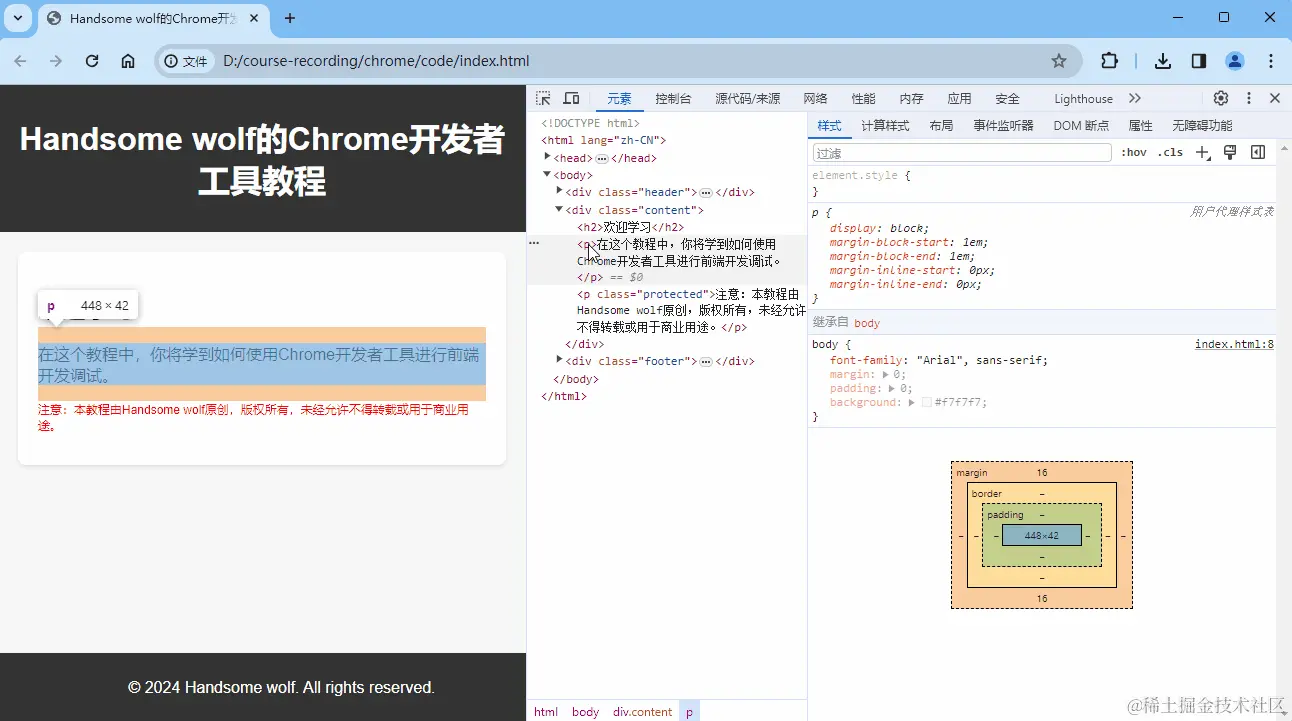Go to the home page icon
Image resolution: width=1292 pixels, height=721 pixels.
pyautogui.click(x=128, y=61)
